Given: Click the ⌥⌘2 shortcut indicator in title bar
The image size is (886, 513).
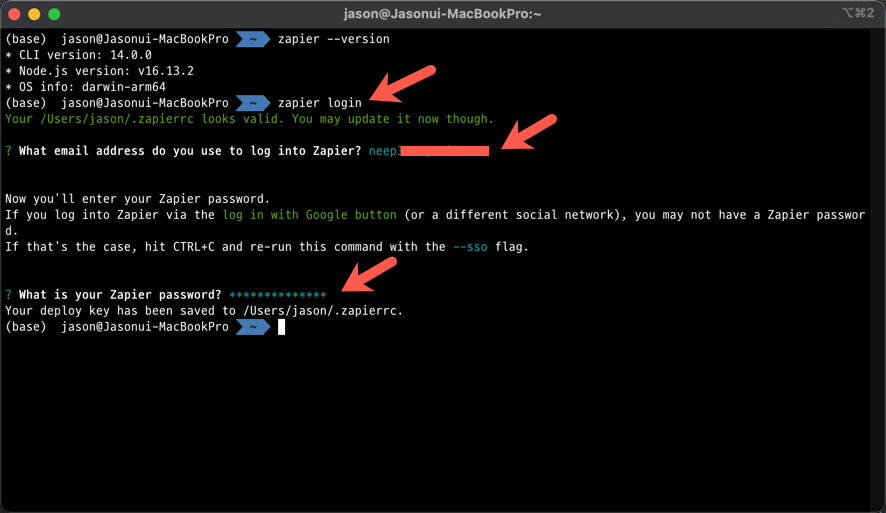Looking at the screenshot, I should point(858,12).
